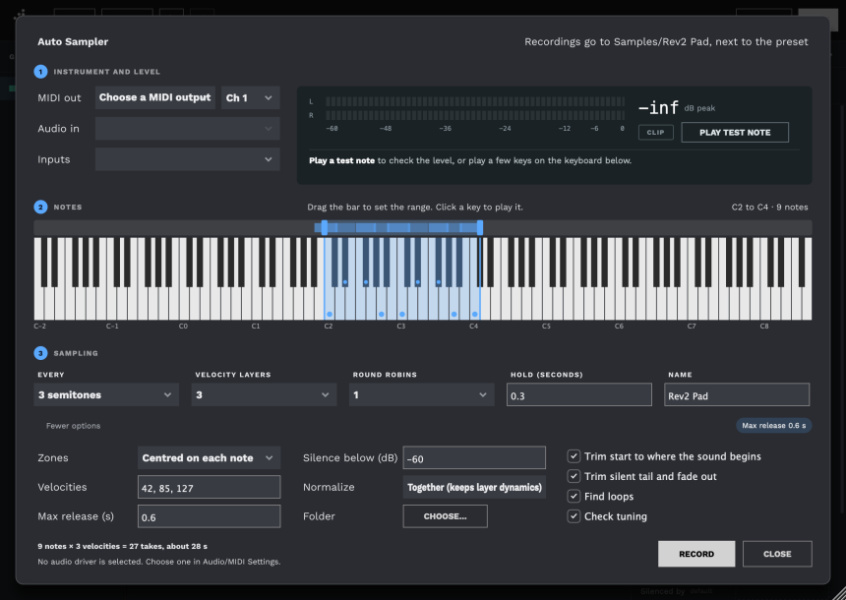
Task: Click the step 1 Instrument and Level badge
Action: (x=40, y=71)
